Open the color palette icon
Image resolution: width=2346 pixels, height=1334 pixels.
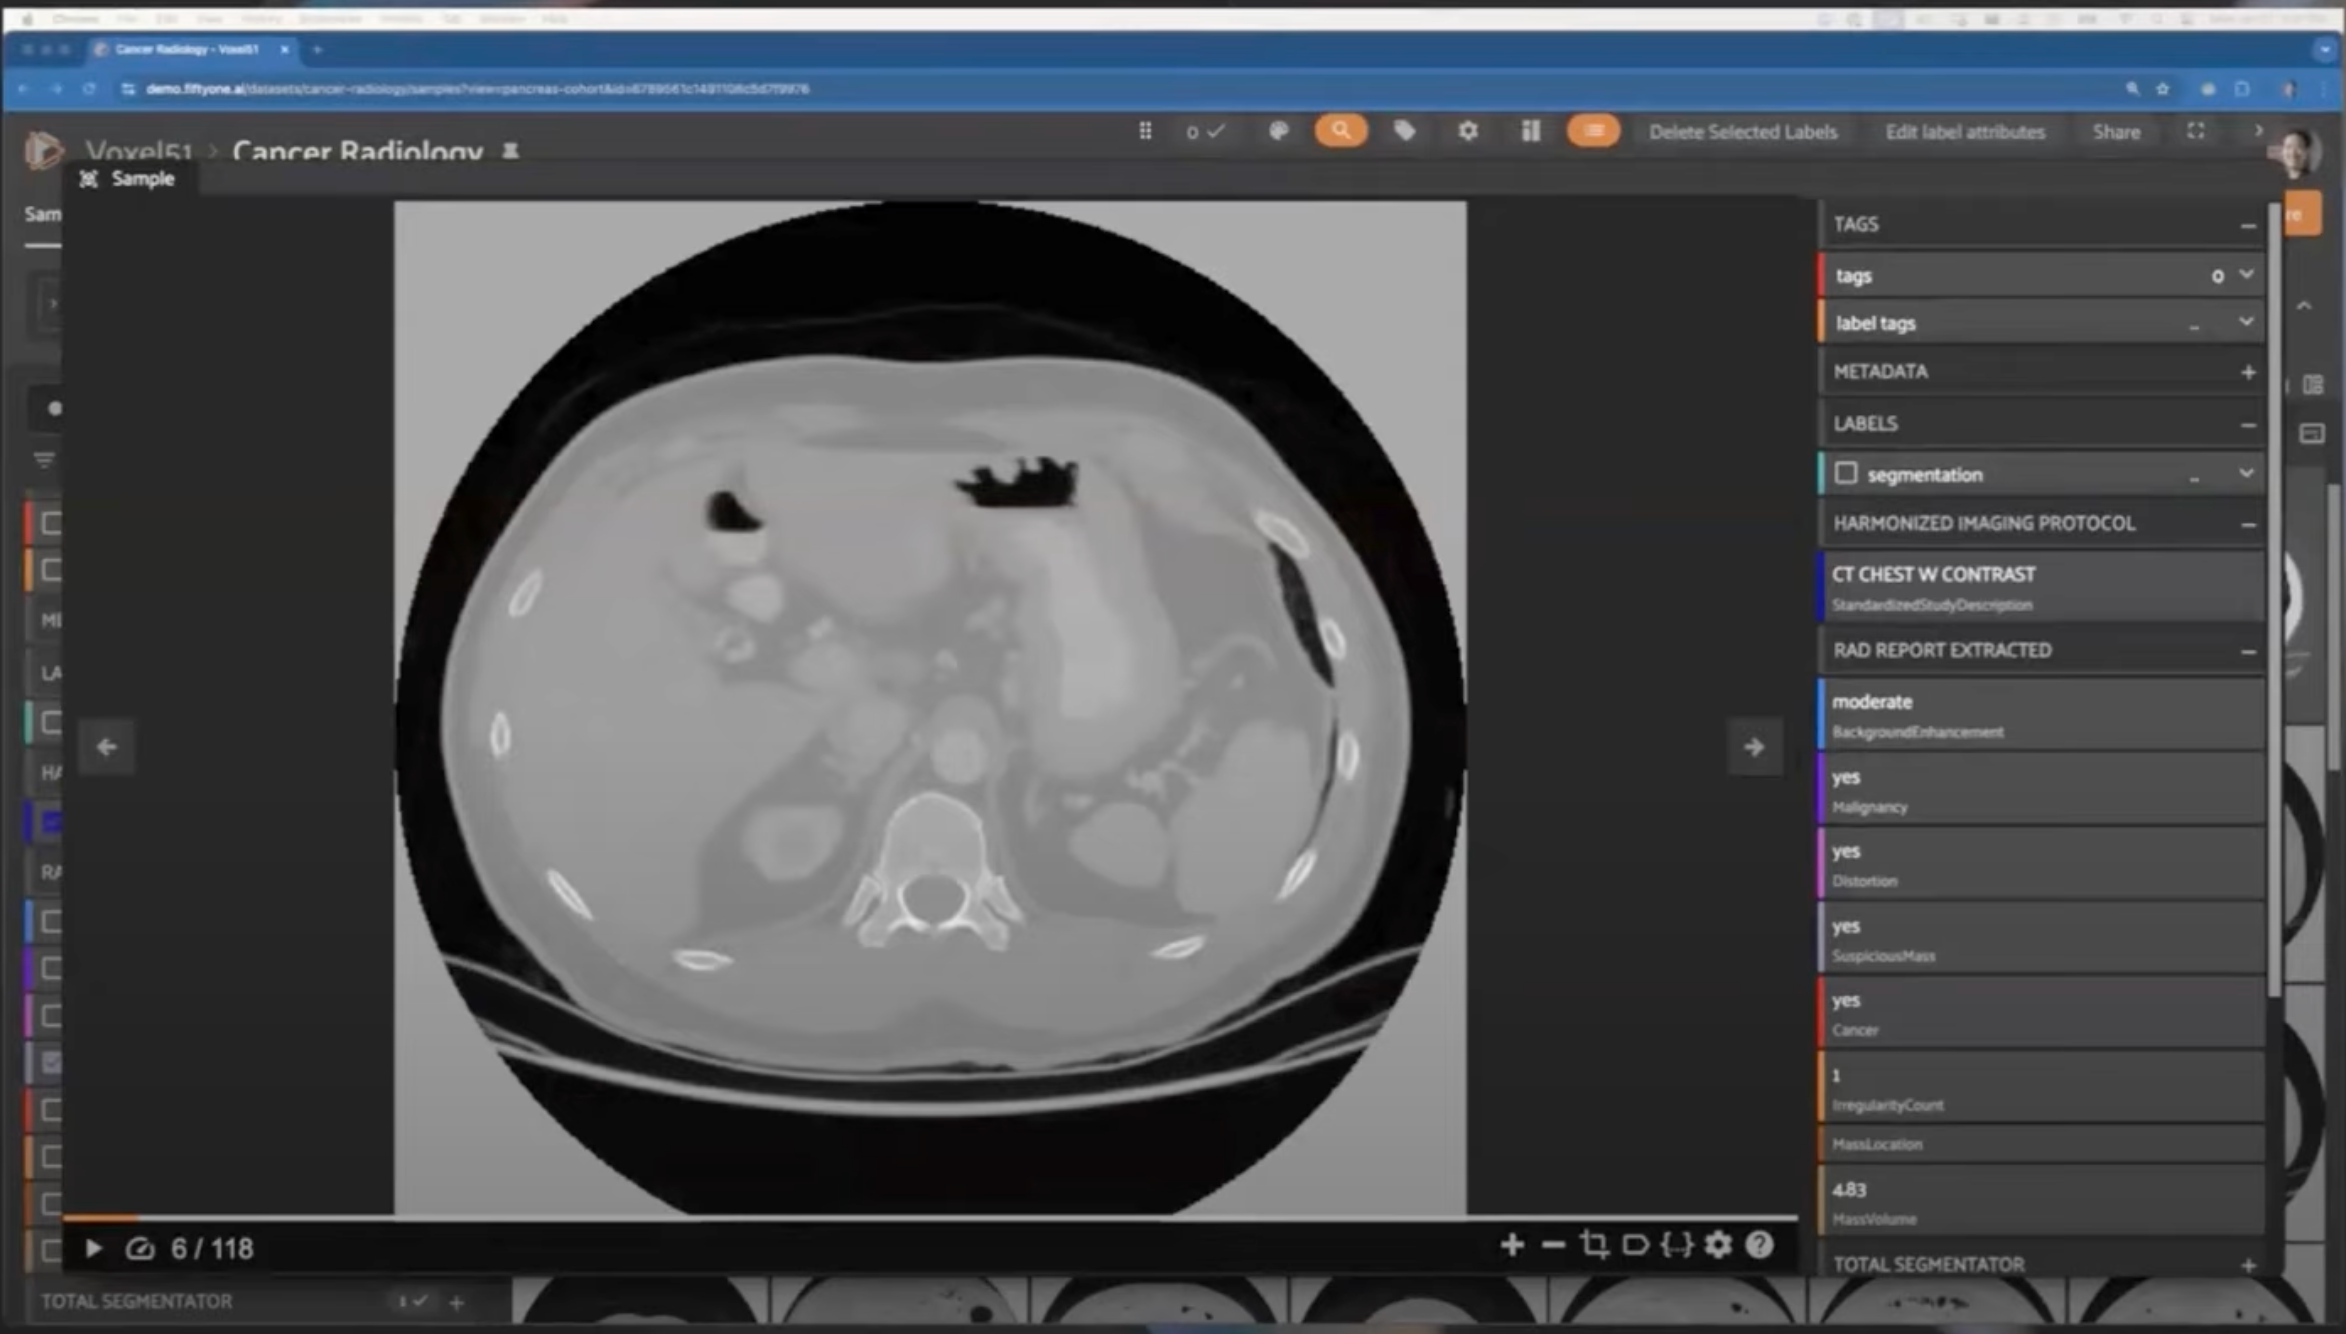point(1278,131)
